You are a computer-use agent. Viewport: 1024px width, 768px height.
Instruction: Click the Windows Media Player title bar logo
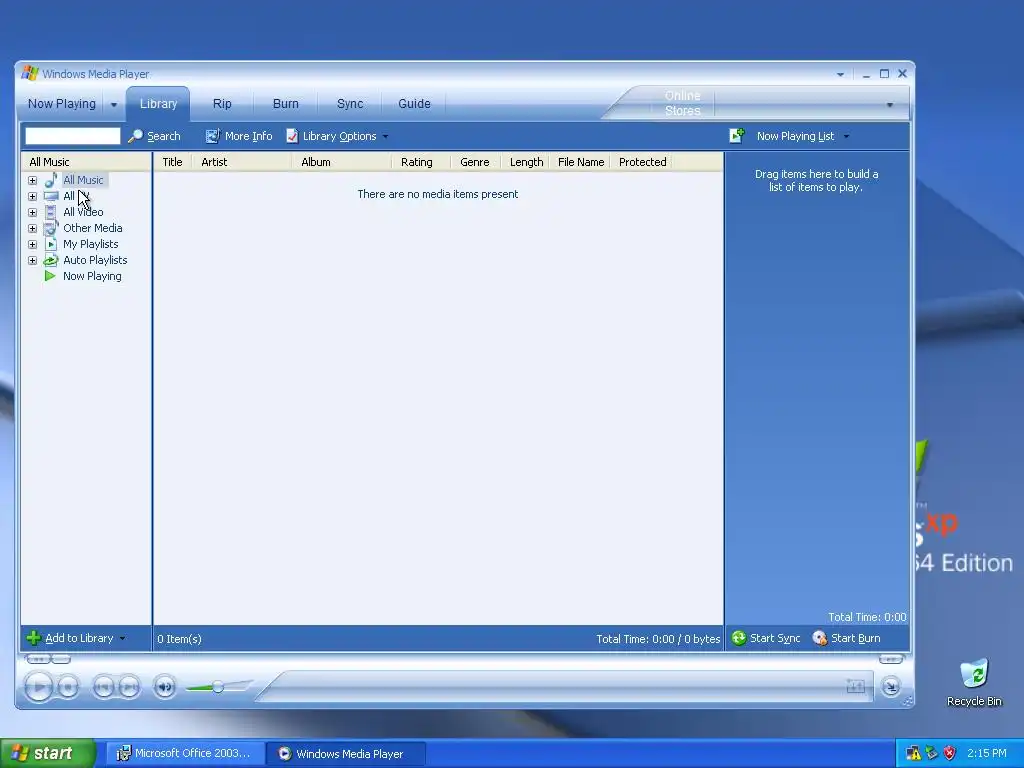30,72
